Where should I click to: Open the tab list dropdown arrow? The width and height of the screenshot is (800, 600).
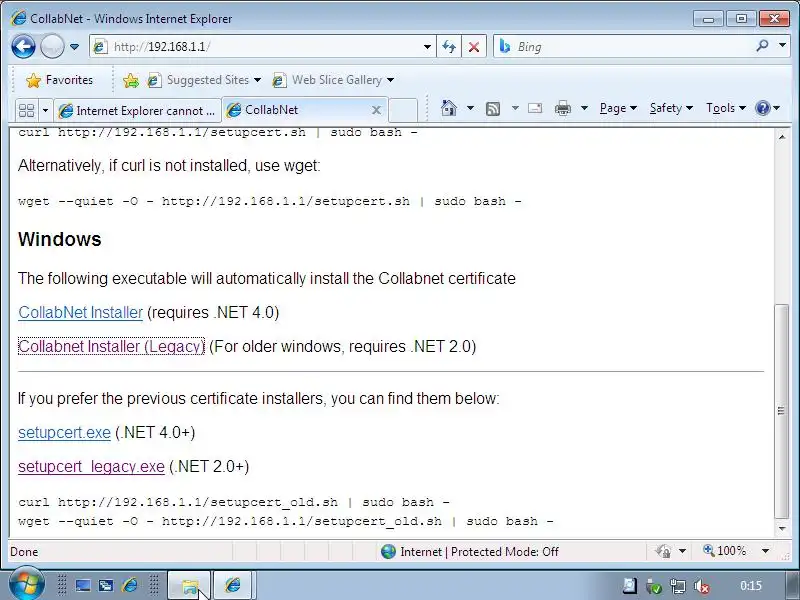[x=45, y=110]
